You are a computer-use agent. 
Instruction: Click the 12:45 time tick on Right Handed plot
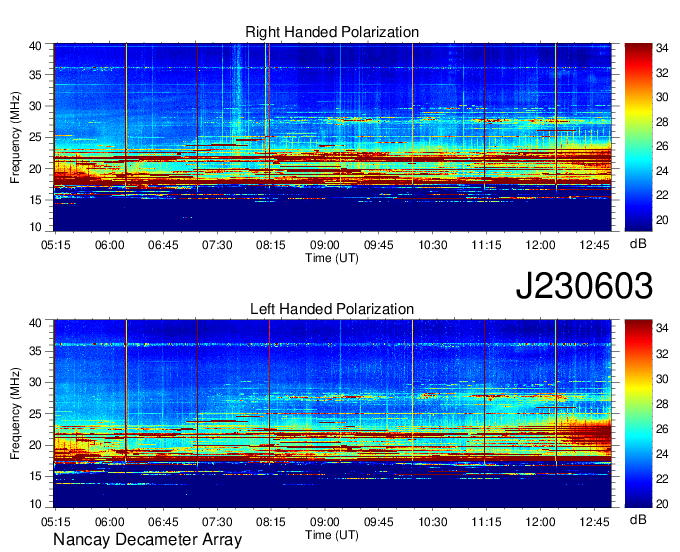(594, 245)
